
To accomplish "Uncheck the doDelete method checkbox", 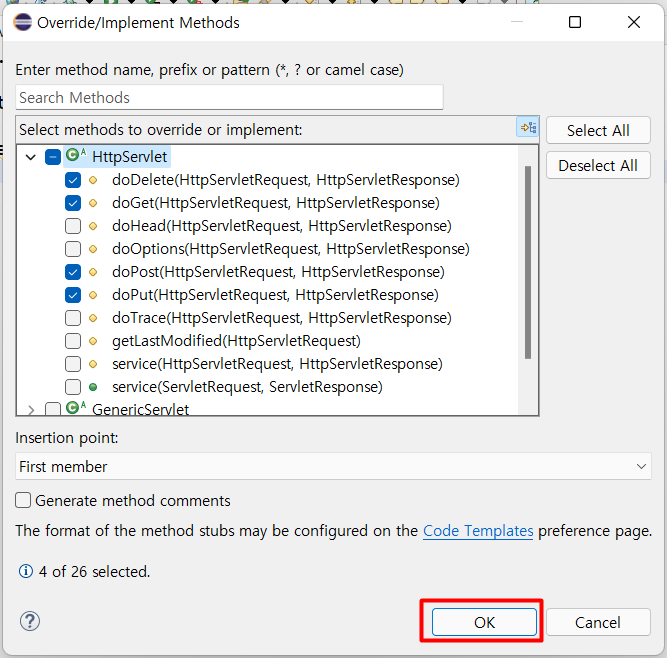I will click(x=73, y=180).
